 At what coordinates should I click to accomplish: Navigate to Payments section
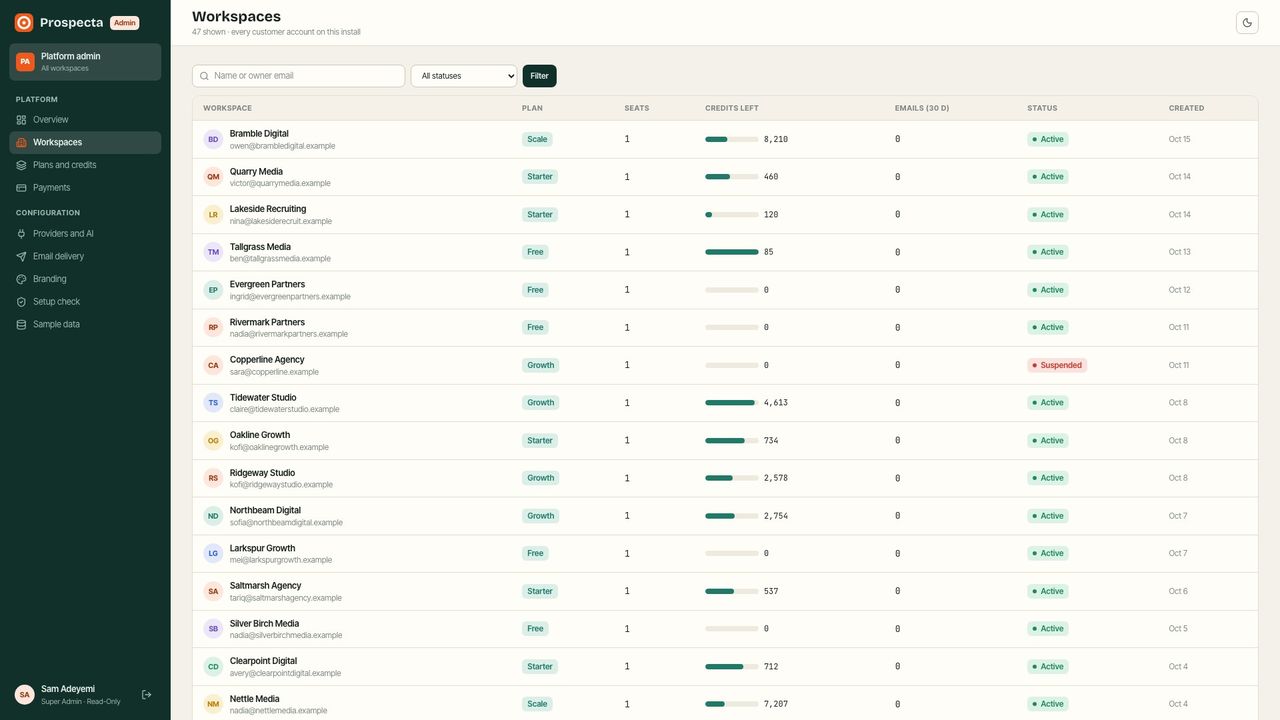[85, 188]
